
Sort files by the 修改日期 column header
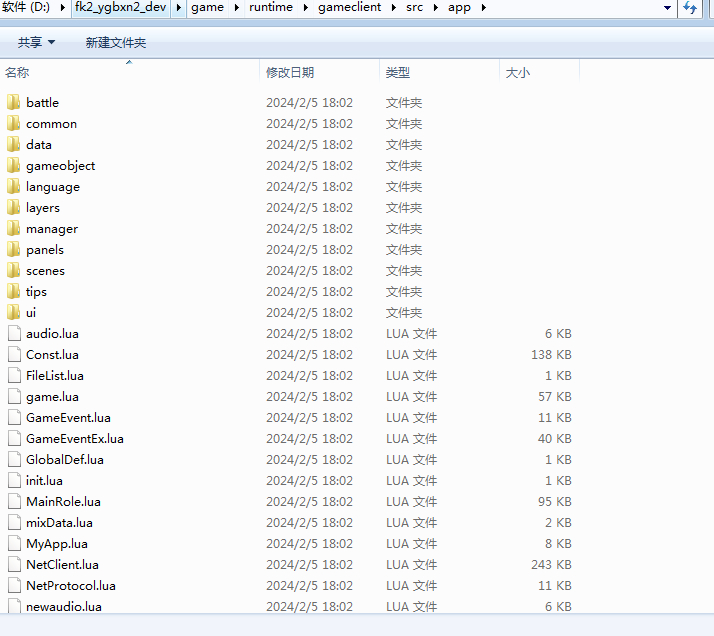coord(290,73)
